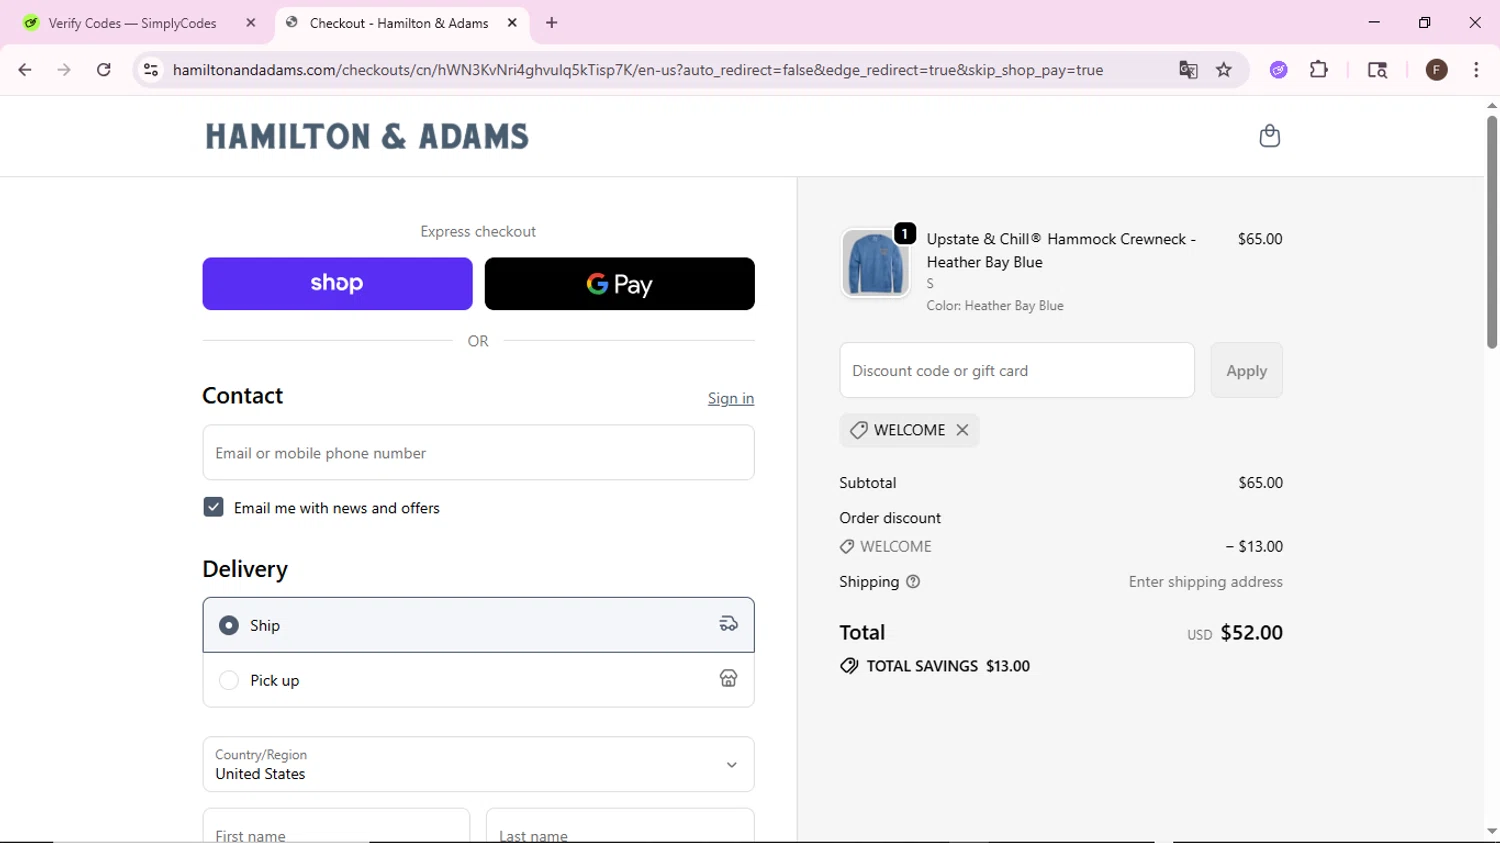This screenshot has width=1500, height=843.
Task: Click the Hamilton & Adams logo
Action: click(367, 136)
